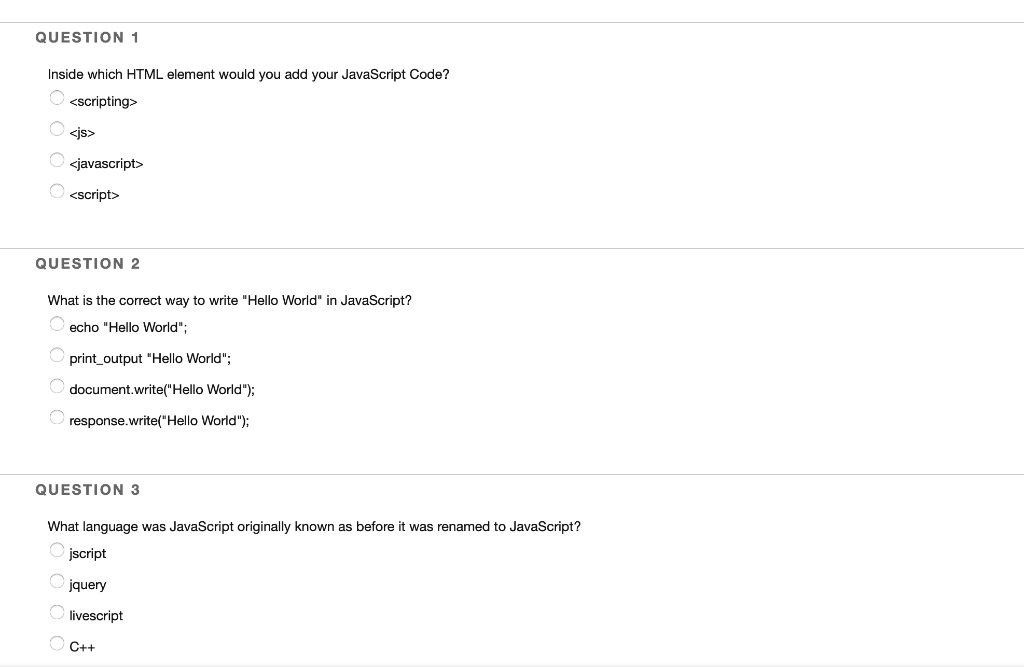Pick livescript for Question 3
1024x667 pixels.
[57, 611]
